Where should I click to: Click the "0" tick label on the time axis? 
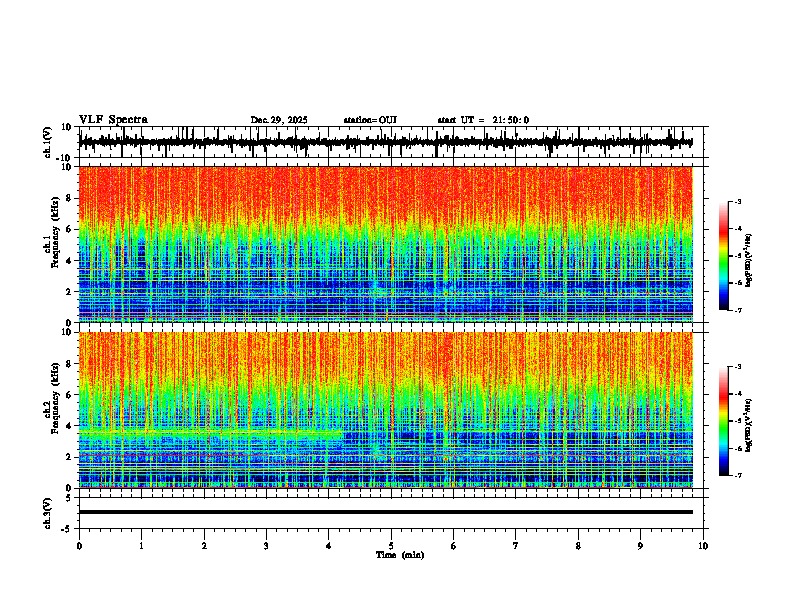click(79, 546)
